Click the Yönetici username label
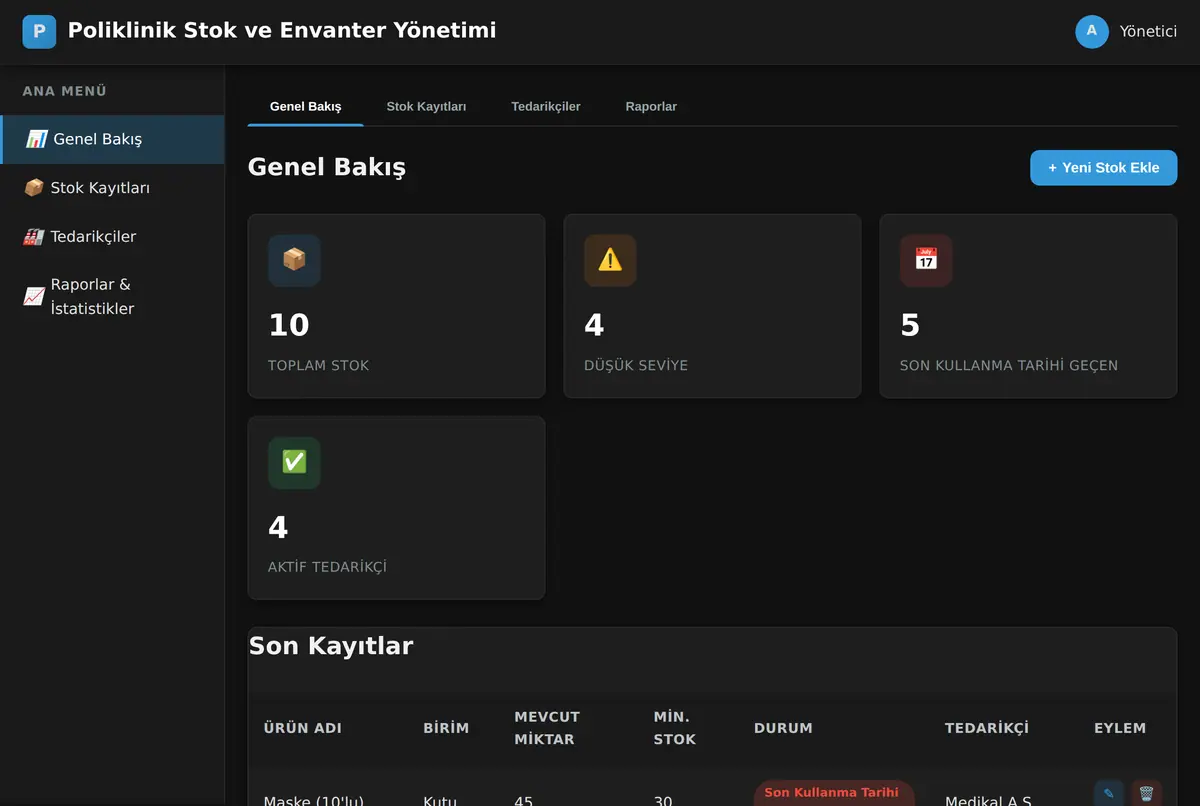 (x=1148, y=31)
